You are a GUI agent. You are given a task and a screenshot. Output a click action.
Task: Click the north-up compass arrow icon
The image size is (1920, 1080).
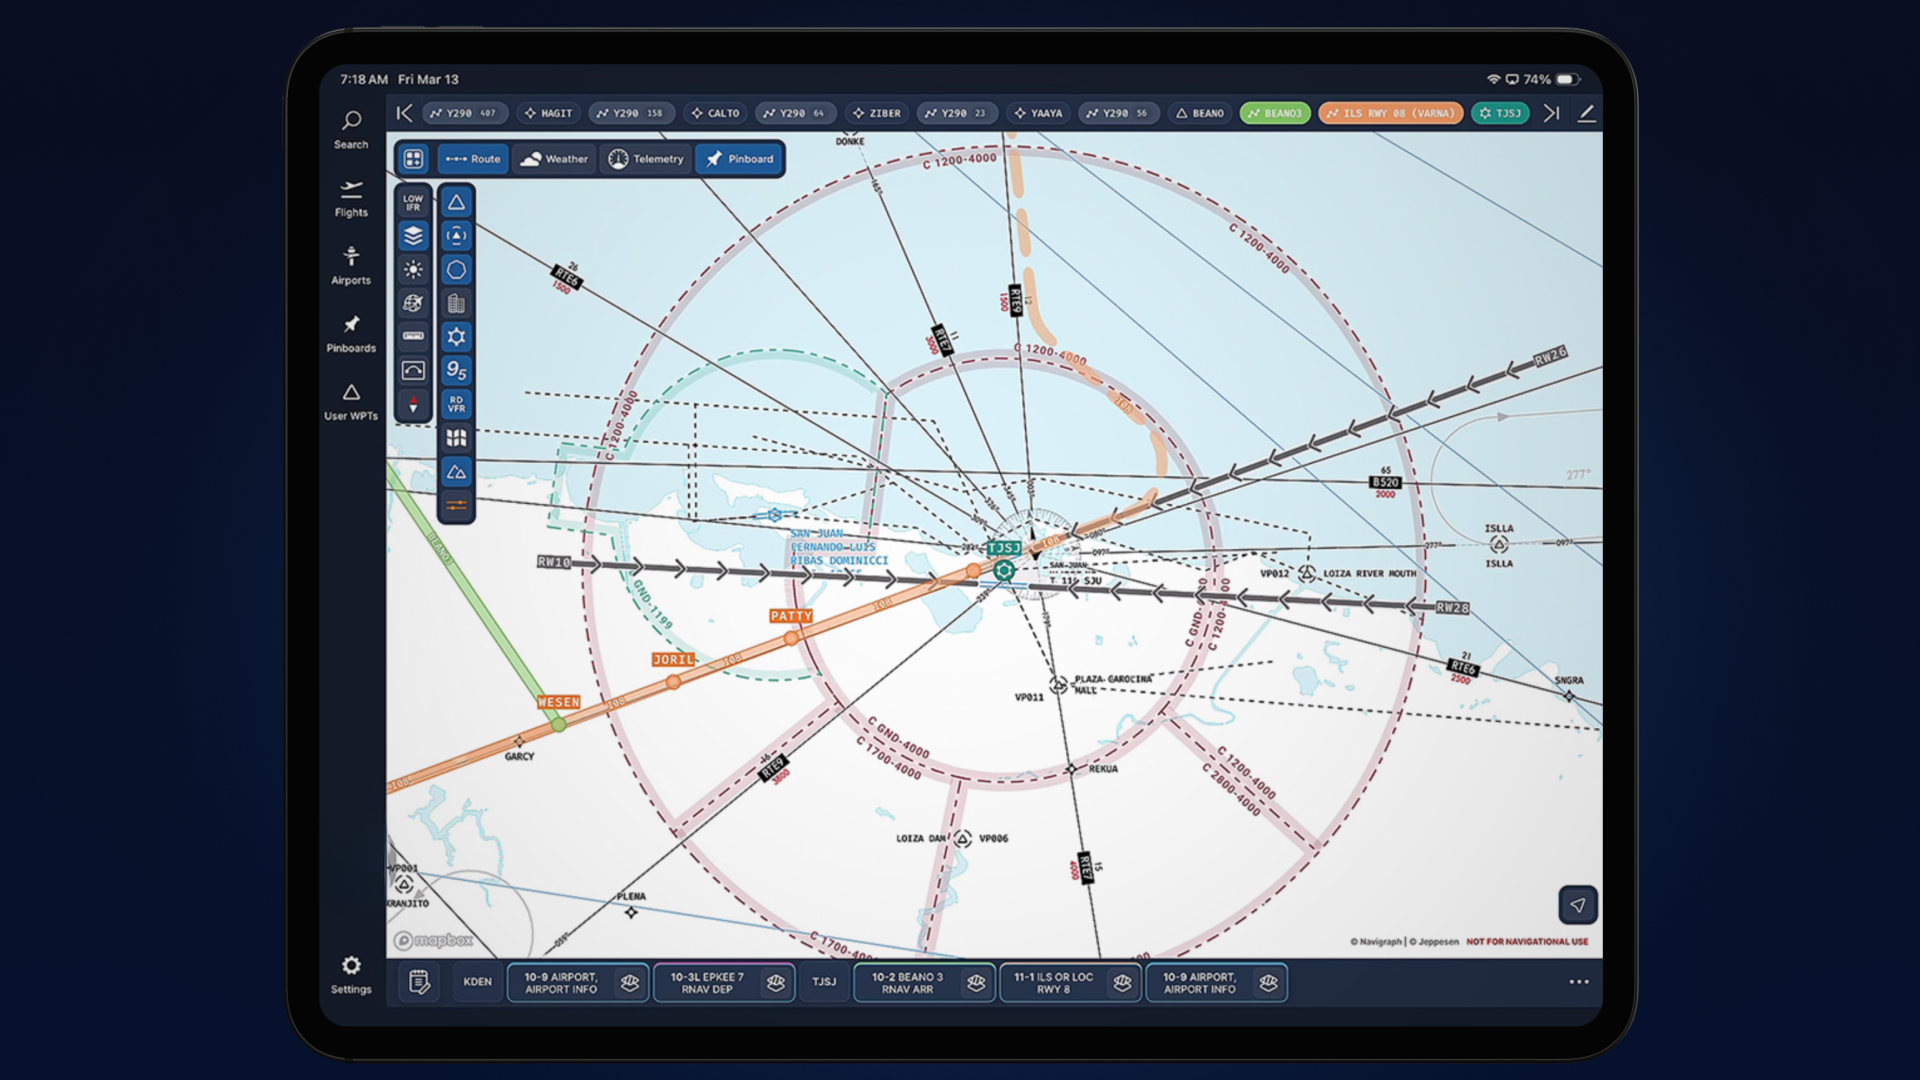[x=413, y=404]
